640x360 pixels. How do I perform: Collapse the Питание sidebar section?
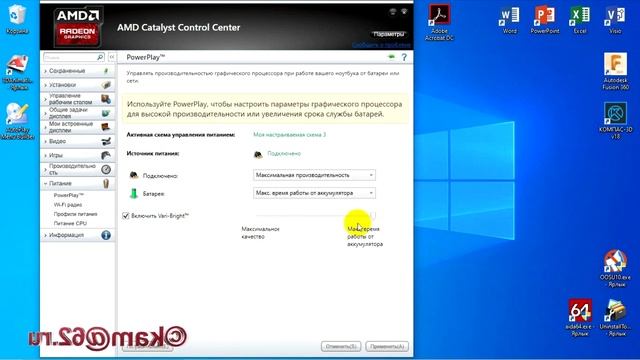tap(78, 184)
